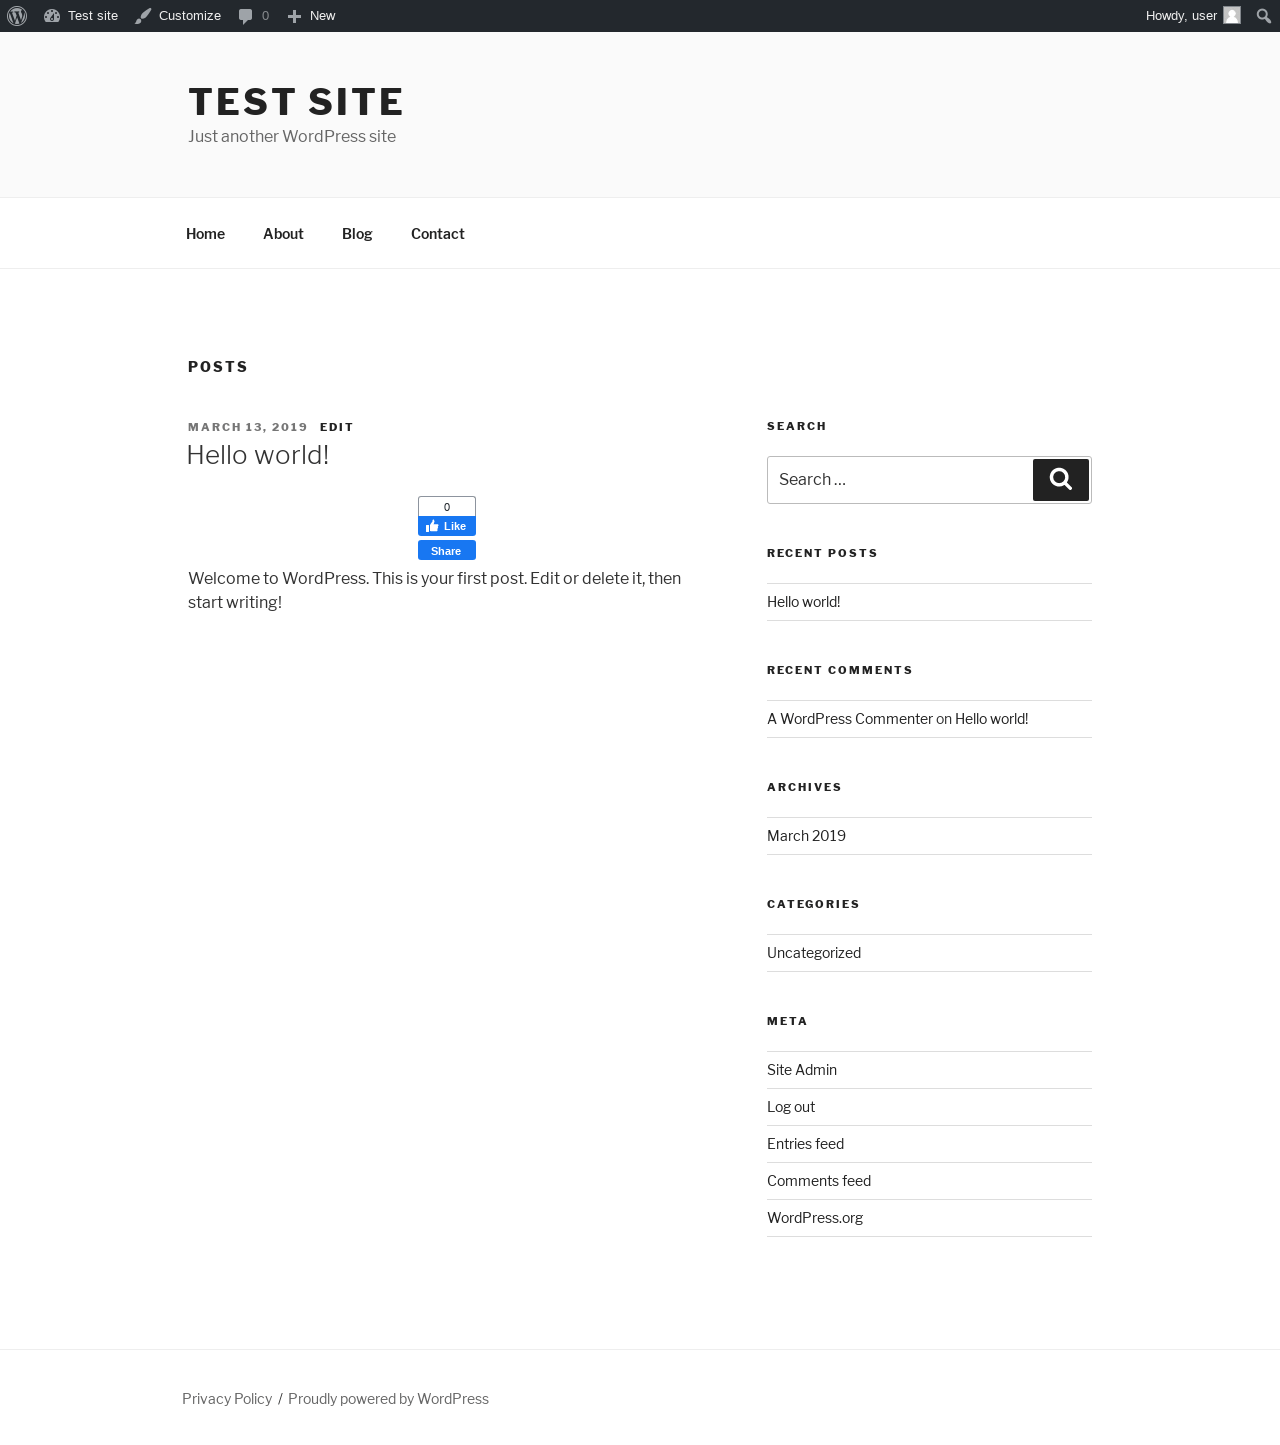1280x1445 pixels.
Task: Like the post with Facebook Like button
Action: [x=446, y=526]
